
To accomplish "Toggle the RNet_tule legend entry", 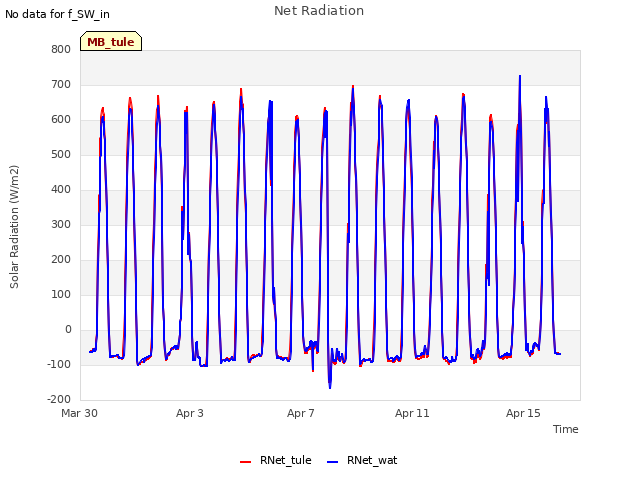I will tap(276, 460).
